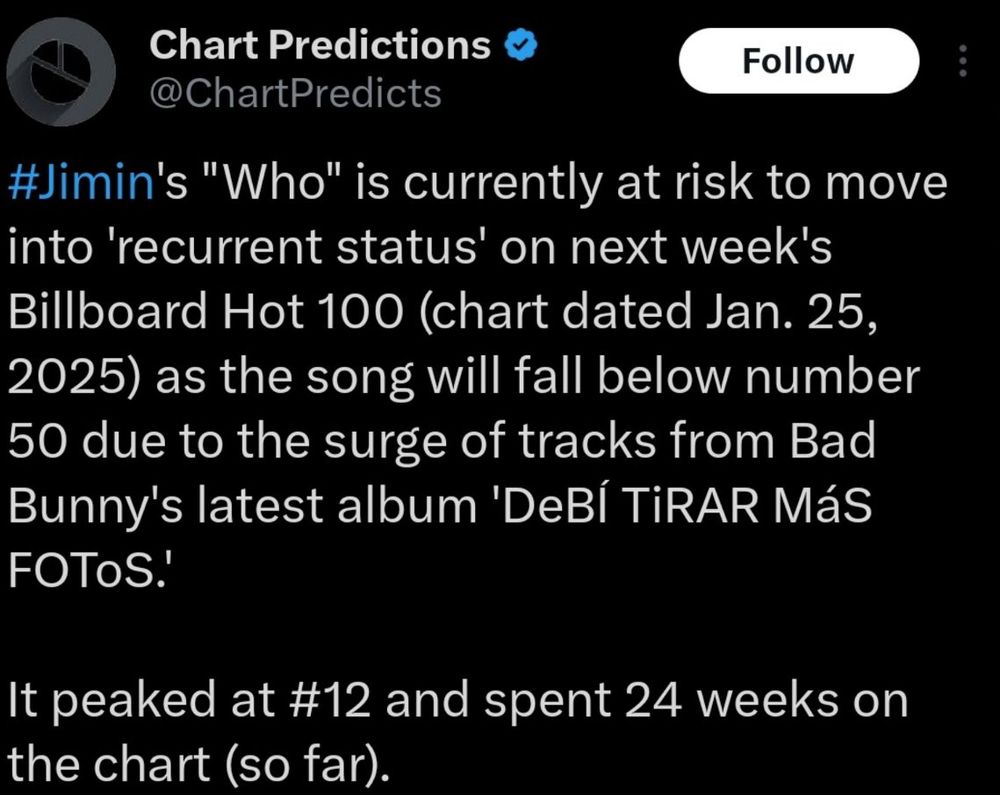Click the 'surge of tracks' phrase
The image size is (1000, 795).
pos(489,442)
